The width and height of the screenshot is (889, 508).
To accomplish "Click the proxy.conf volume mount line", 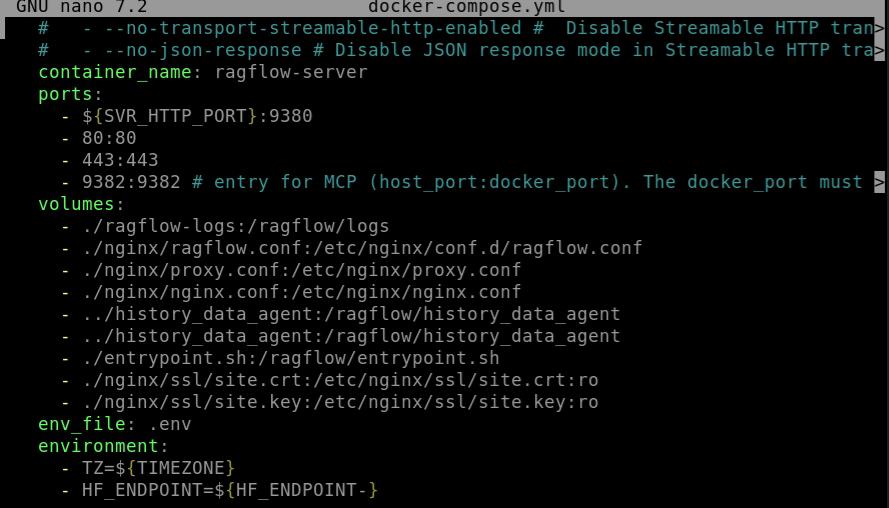I will 301,270.
